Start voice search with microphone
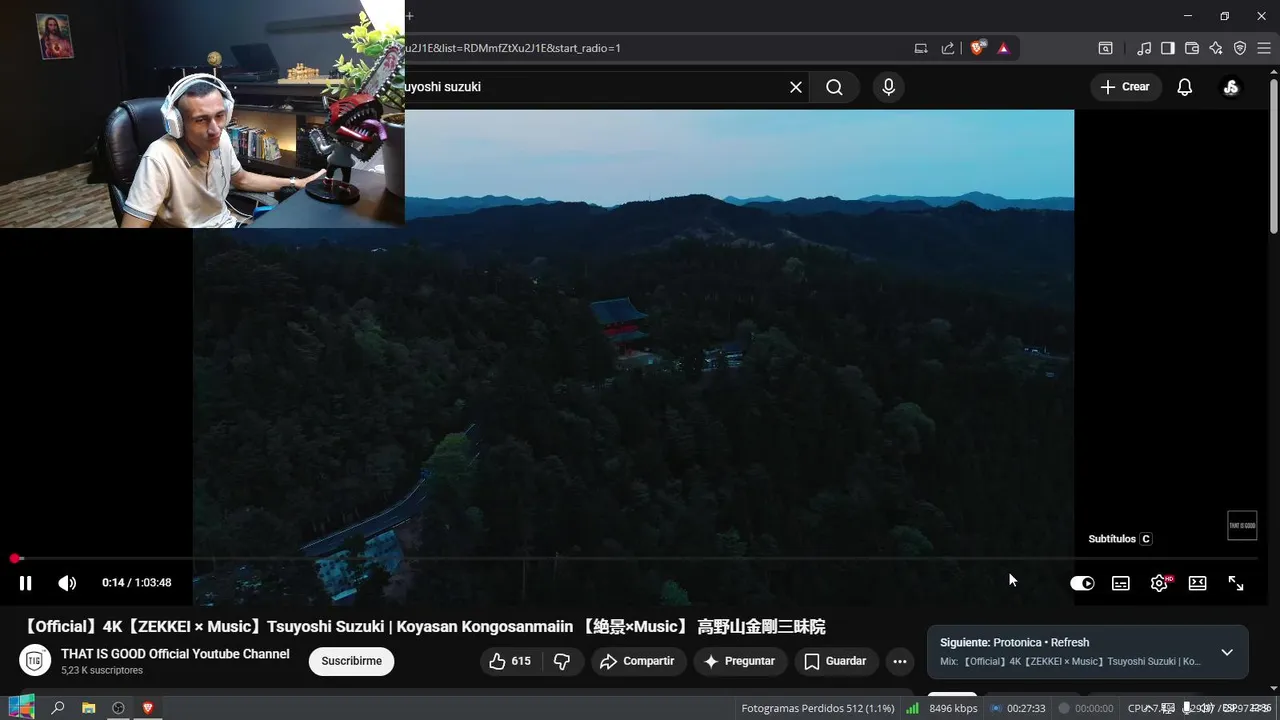 pos(888,87)
